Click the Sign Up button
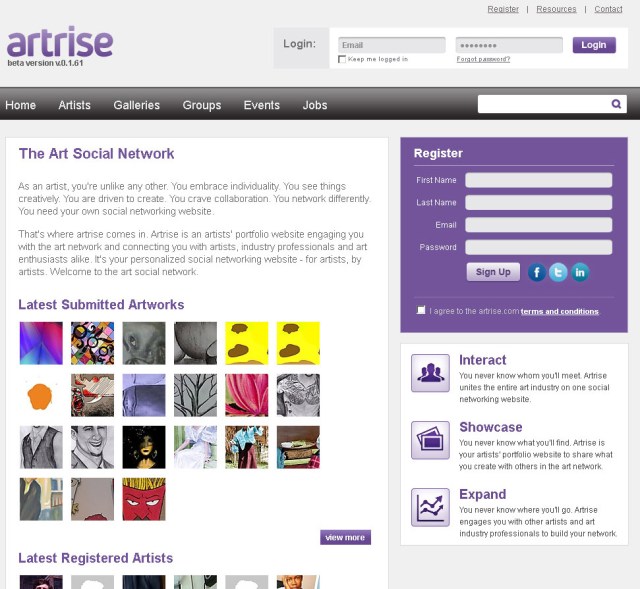This screenshot has height=589, width=640. coord(493,272)
